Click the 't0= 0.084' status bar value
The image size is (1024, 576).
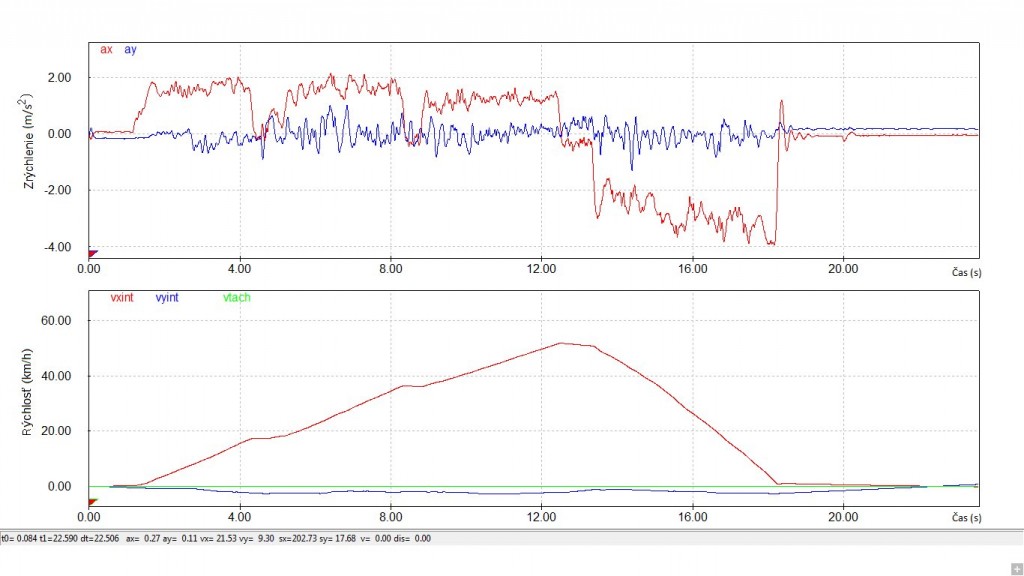click(19, 539)
